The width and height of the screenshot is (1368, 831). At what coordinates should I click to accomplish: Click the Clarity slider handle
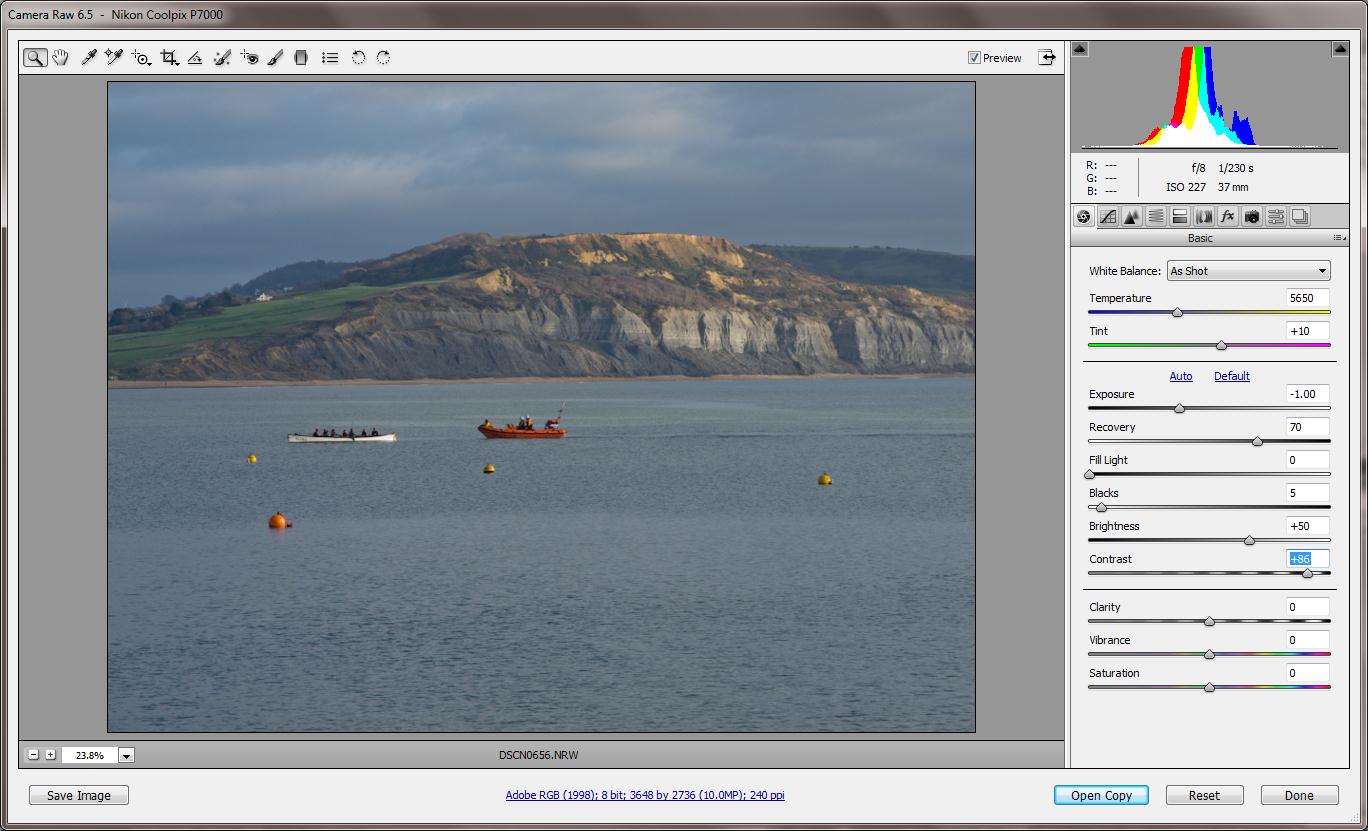point(1209,622)
